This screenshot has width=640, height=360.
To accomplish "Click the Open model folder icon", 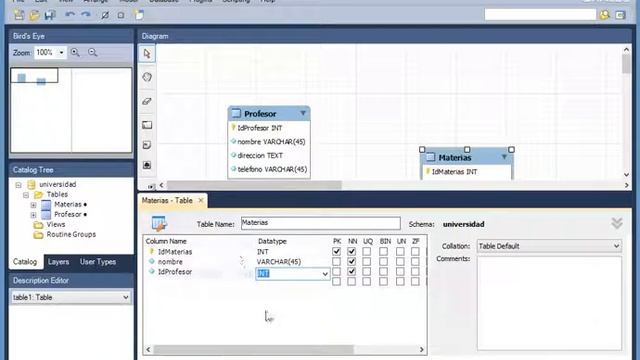I will [x=34, y=15].
